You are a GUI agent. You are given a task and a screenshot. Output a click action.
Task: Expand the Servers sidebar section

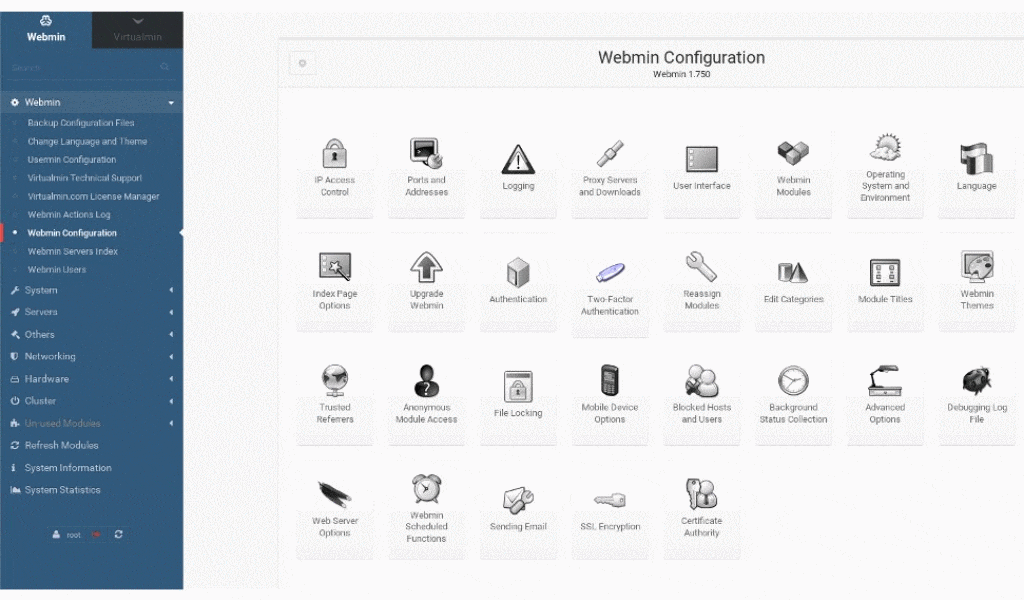(91, 312)
